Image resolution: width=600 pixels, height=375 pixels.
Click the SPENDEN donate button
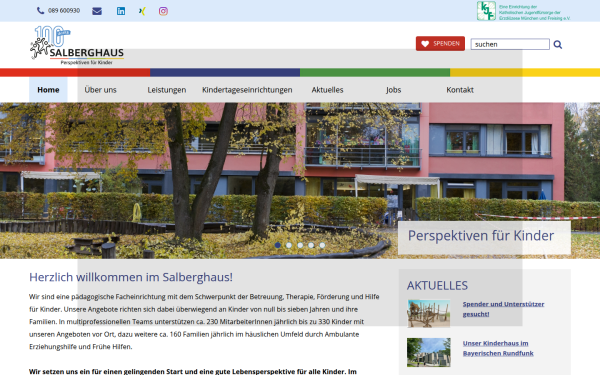pos(440,44)
